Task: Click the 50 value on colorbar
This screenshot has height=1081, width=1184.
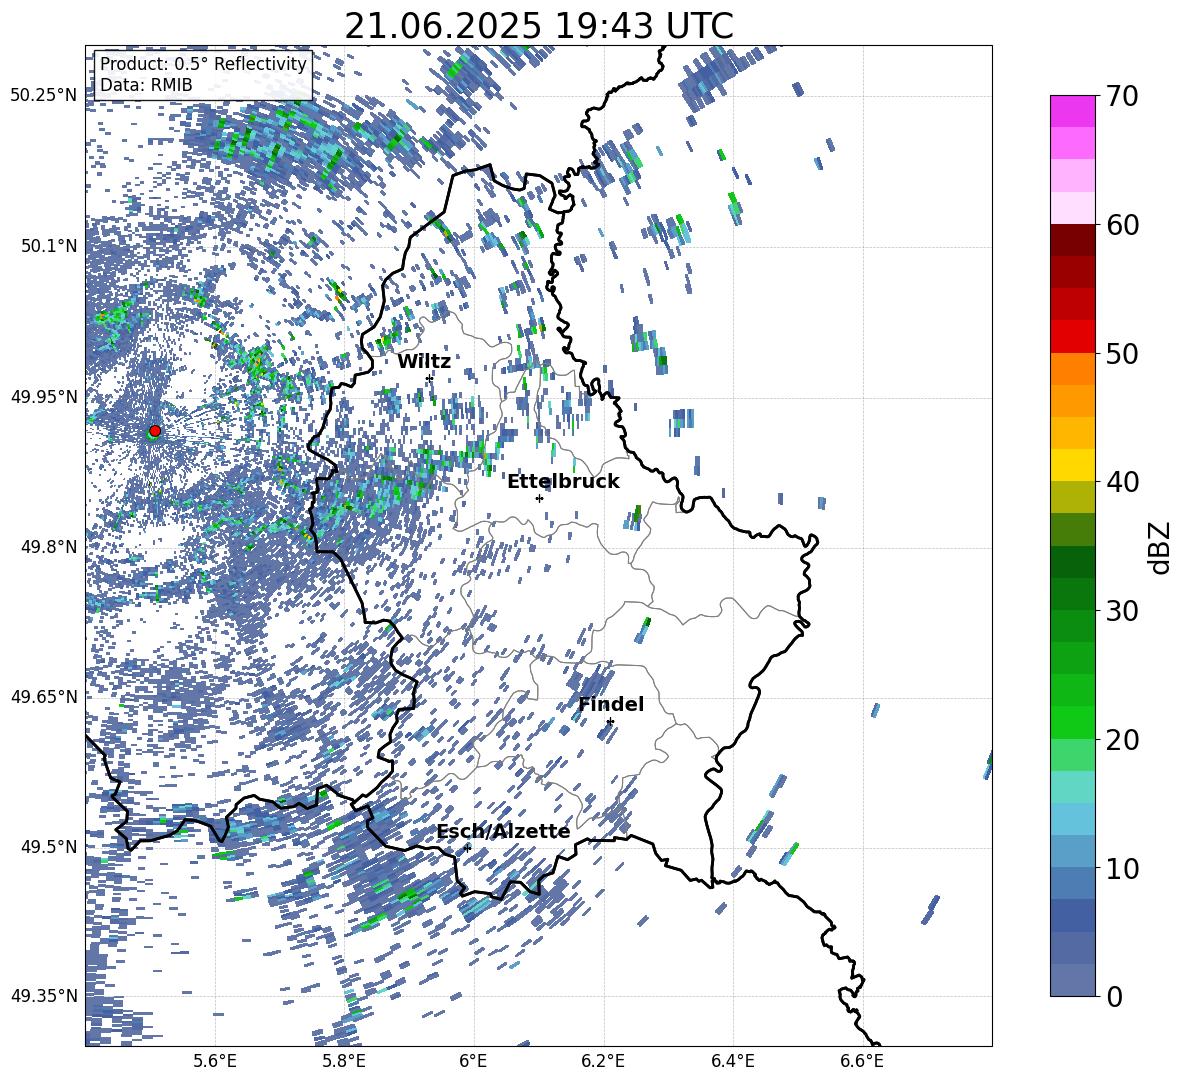Action: 1122,353
